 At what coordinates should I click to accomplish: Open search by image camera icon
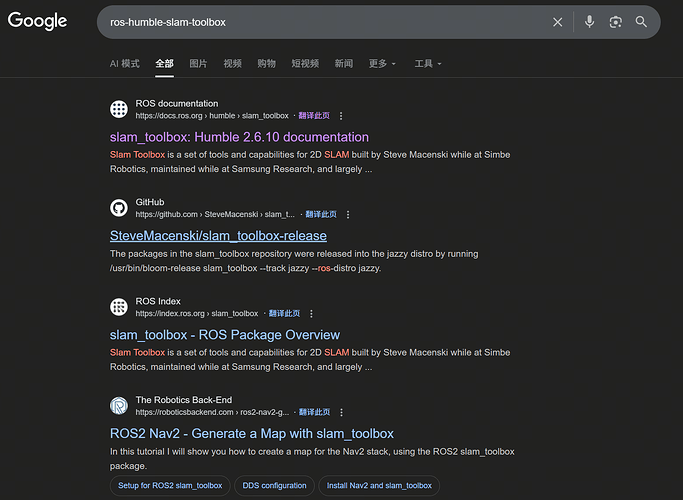(x=615, y=22)
